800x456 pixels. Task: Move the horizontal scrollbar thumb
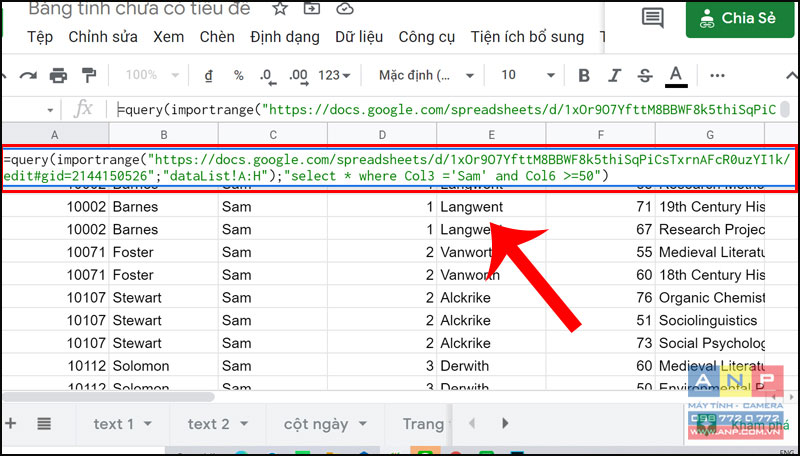pyautogui.click(x=108, y=396)
